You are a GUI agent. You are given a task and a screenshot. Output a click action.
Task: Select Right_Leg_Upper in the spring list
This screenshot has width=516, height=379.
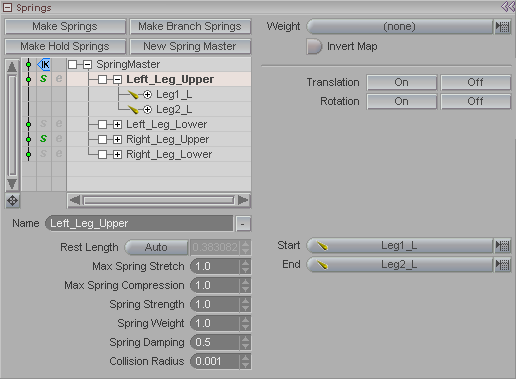[x=167, y=139]
